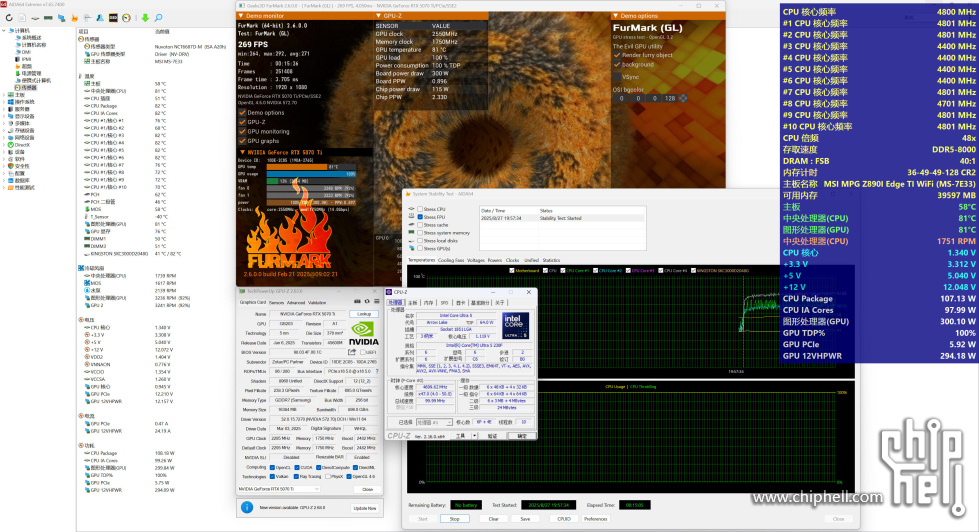979x532 pixels.
Task: Click the user profile icon in AIDA64 toolbar
Action: click(100, 17)
